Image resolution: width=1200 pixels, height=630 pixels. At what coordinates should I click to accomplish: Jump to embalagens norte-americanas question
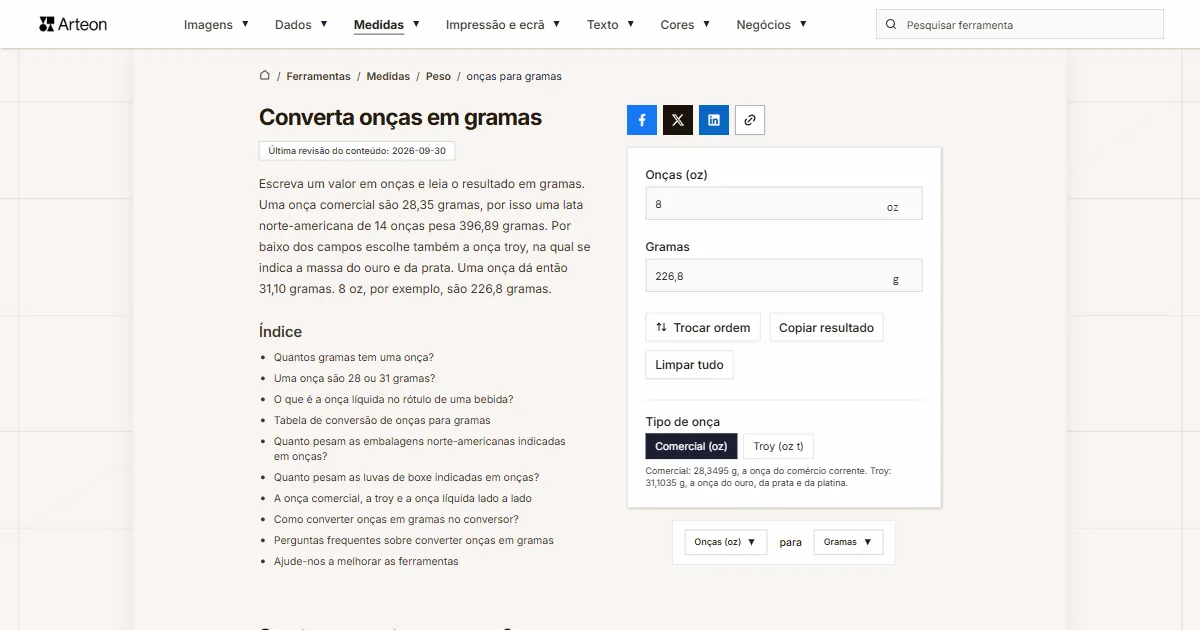coord(420,448)
